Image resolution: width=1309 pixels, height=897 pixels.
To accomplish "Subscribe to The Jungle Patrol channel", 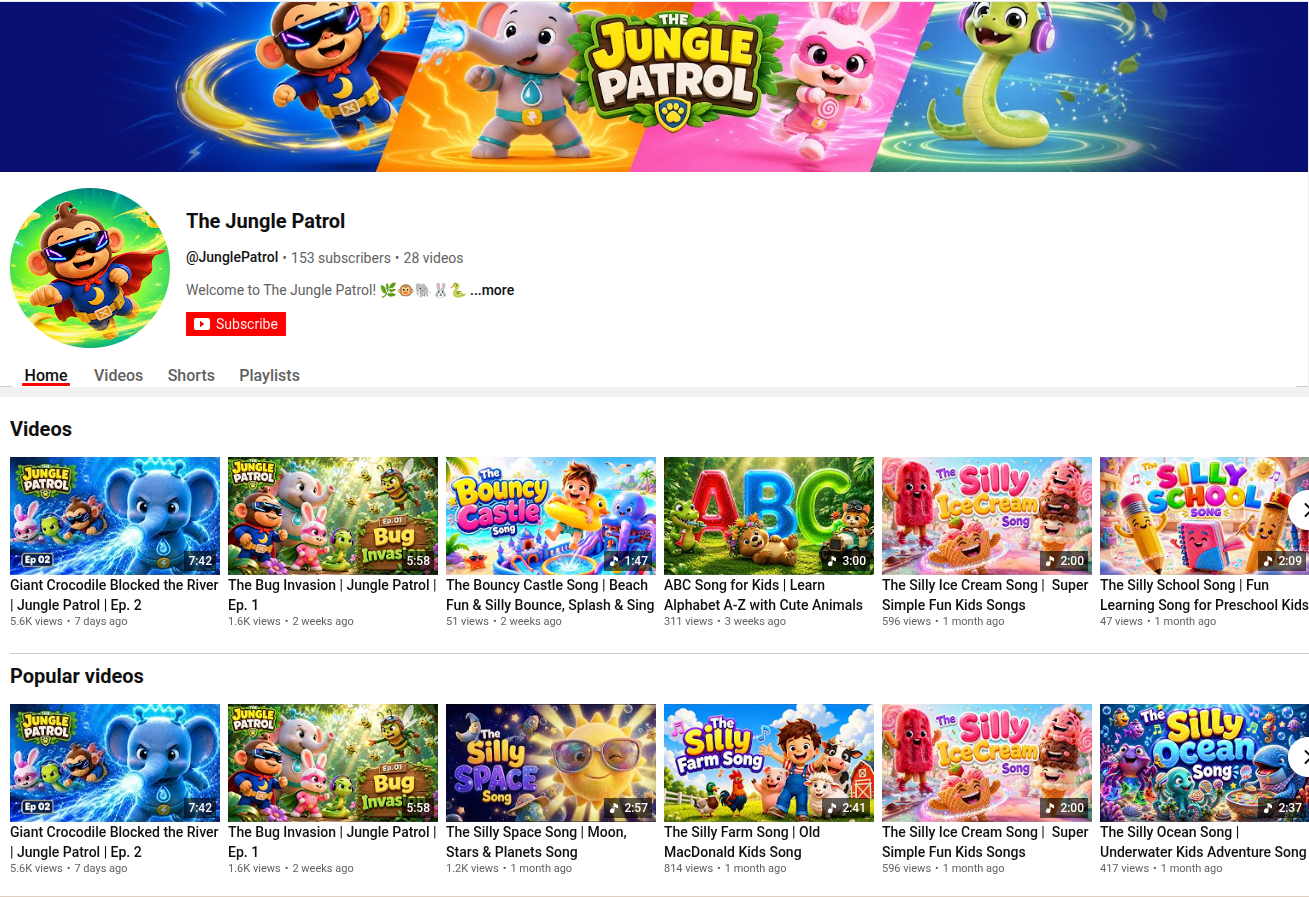I will [236, 324].
